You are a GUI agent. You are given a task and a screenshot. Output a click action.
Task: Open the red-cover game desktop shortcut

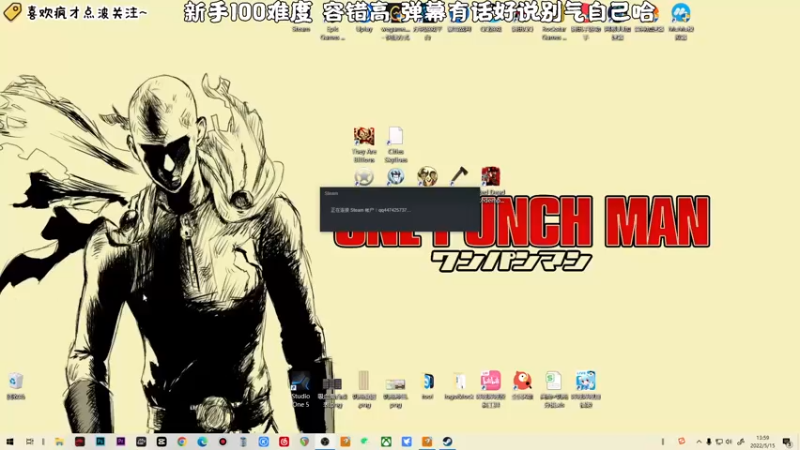[491, 177]
